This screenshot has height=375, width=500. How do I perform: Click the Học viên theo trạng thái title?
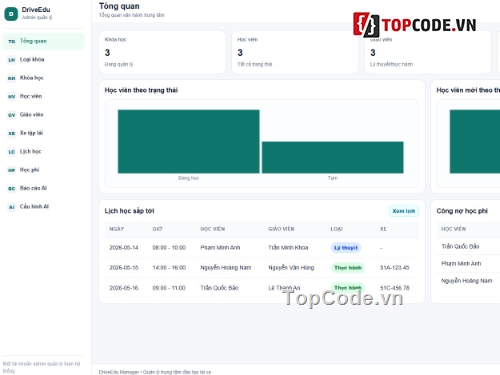141,90
